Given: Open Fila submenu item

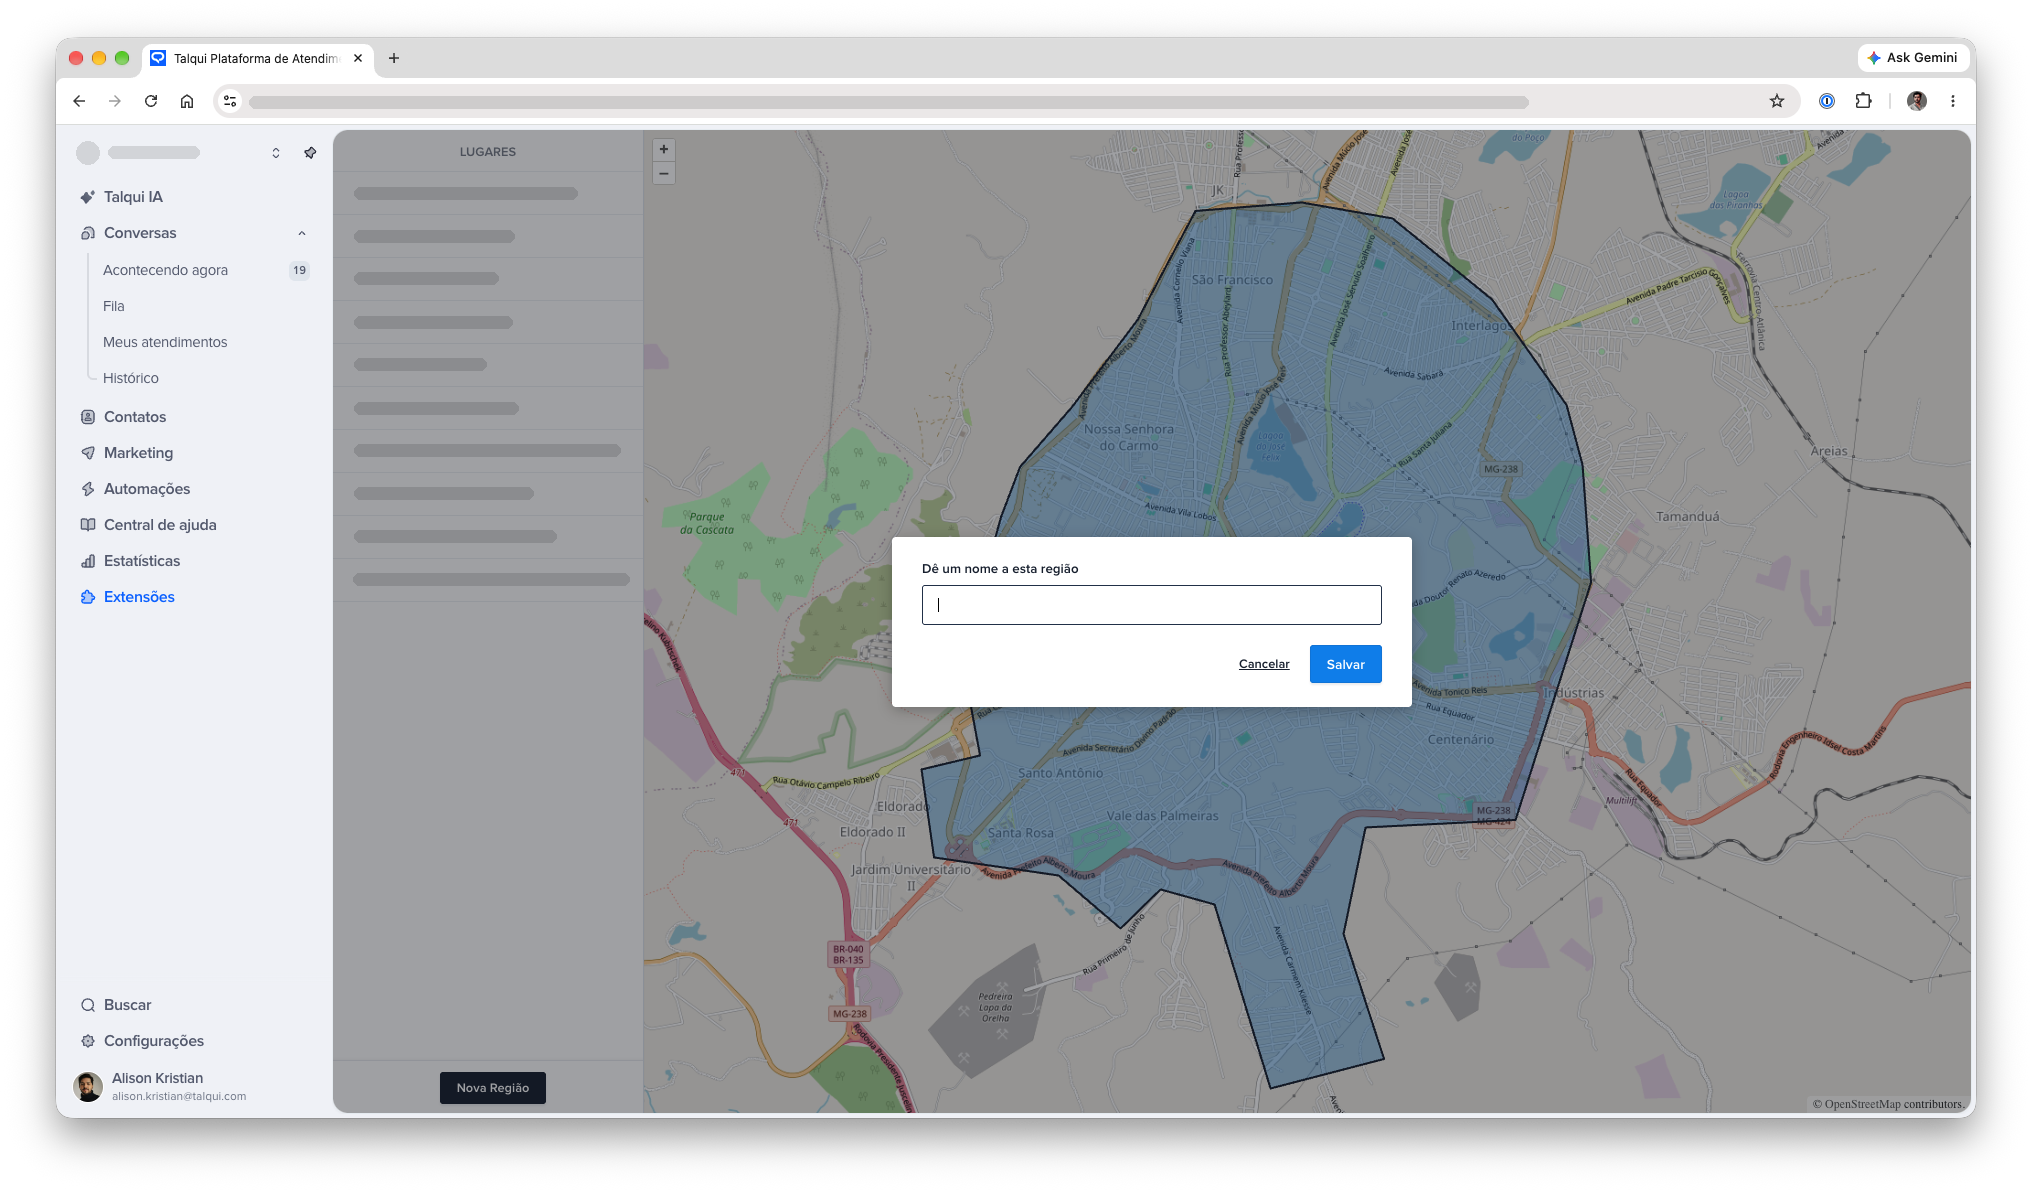Looking at the screenshot, I should click(x=114, y=306).
